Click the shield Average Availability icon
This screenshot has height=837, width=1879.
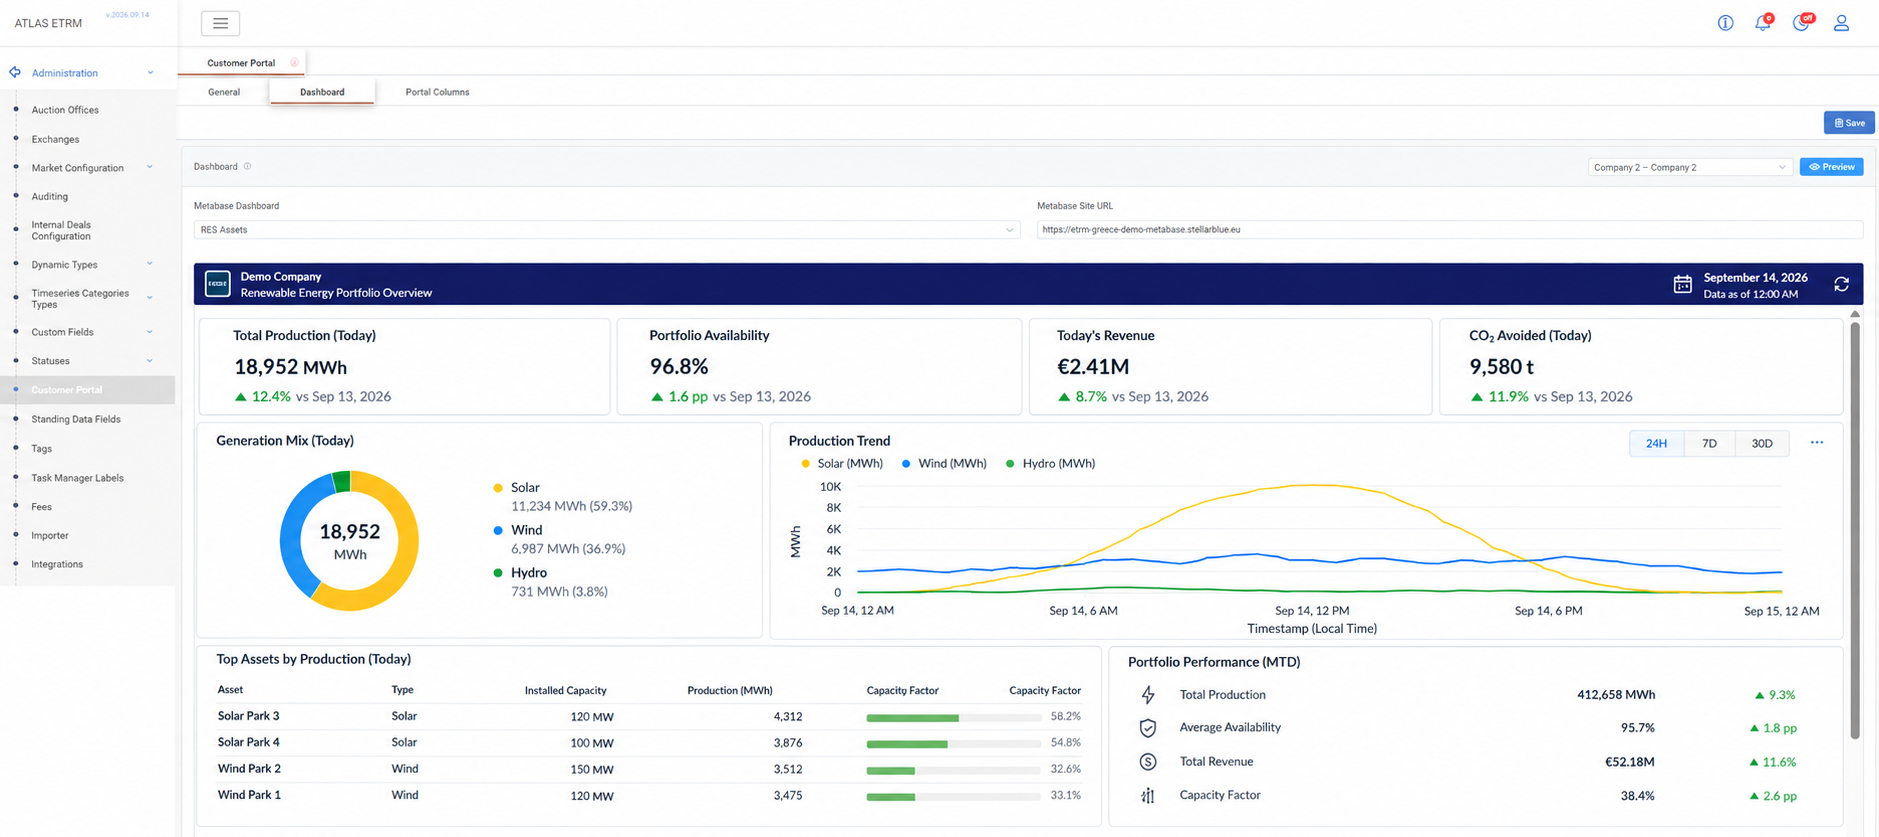click(1148, 728)
